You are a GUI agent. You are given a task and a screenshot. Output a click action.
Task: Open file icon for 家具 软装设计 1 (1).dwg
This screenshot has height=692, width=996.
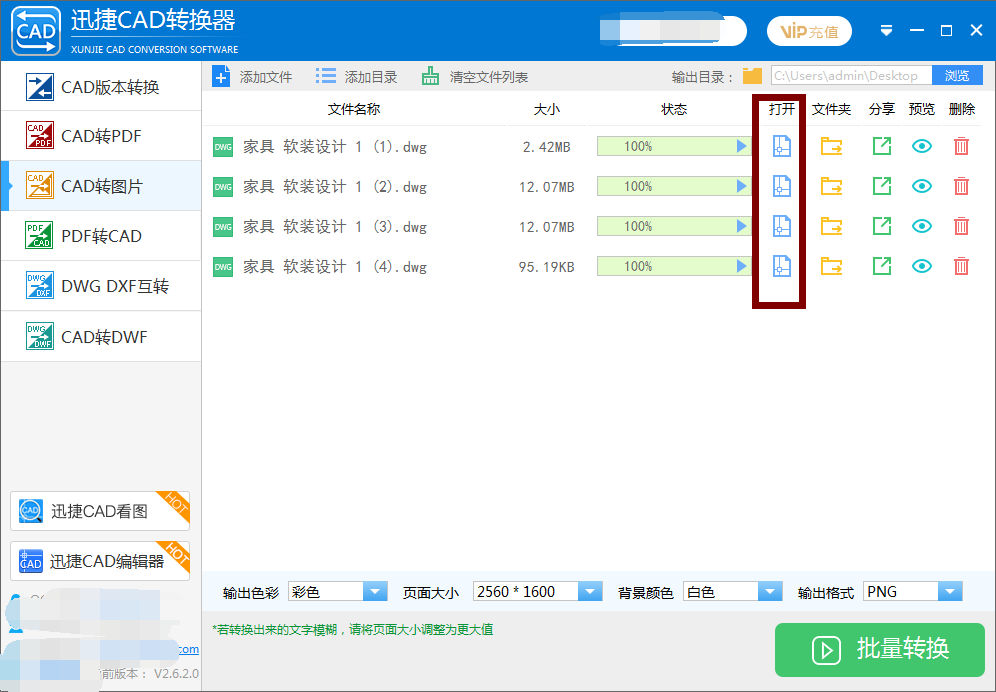781,147
